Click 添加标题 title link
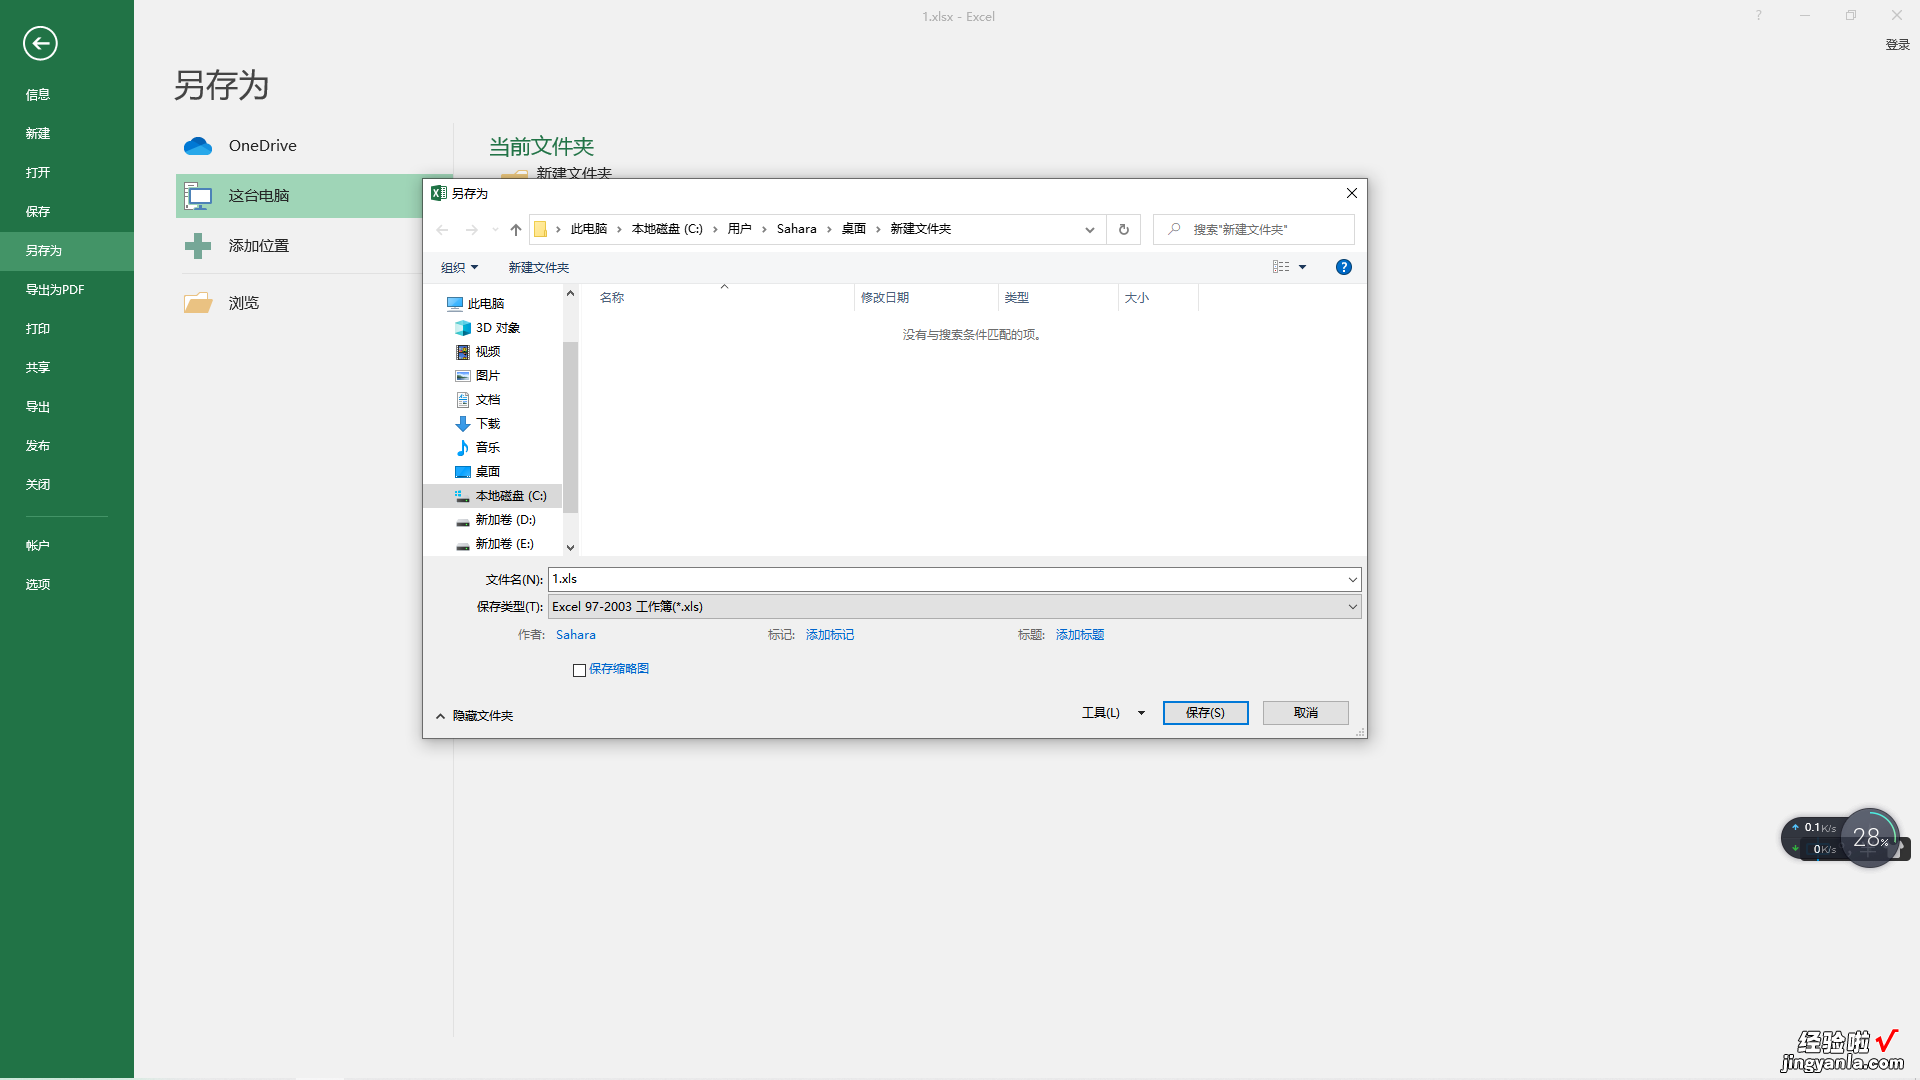 click(1080, 635)
